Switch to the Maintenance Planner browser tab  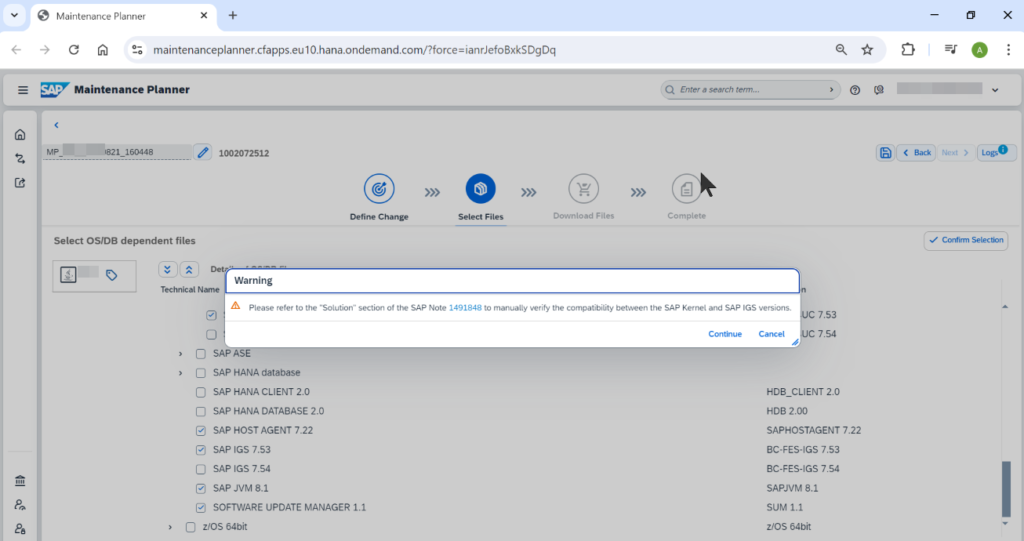[x=123, y=16]
